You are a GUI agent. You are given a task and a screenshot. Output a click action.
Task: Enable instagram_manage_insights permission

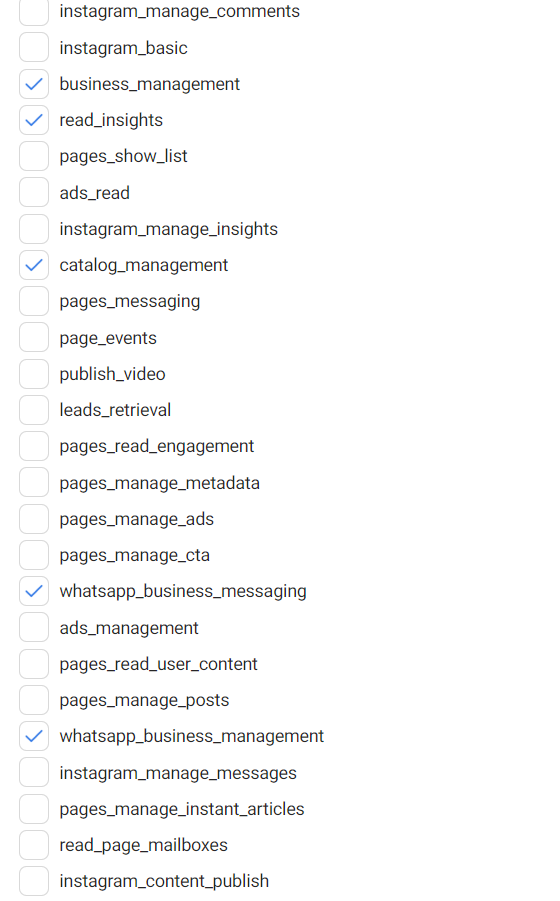pyautogui.click(x=34, y=229)
